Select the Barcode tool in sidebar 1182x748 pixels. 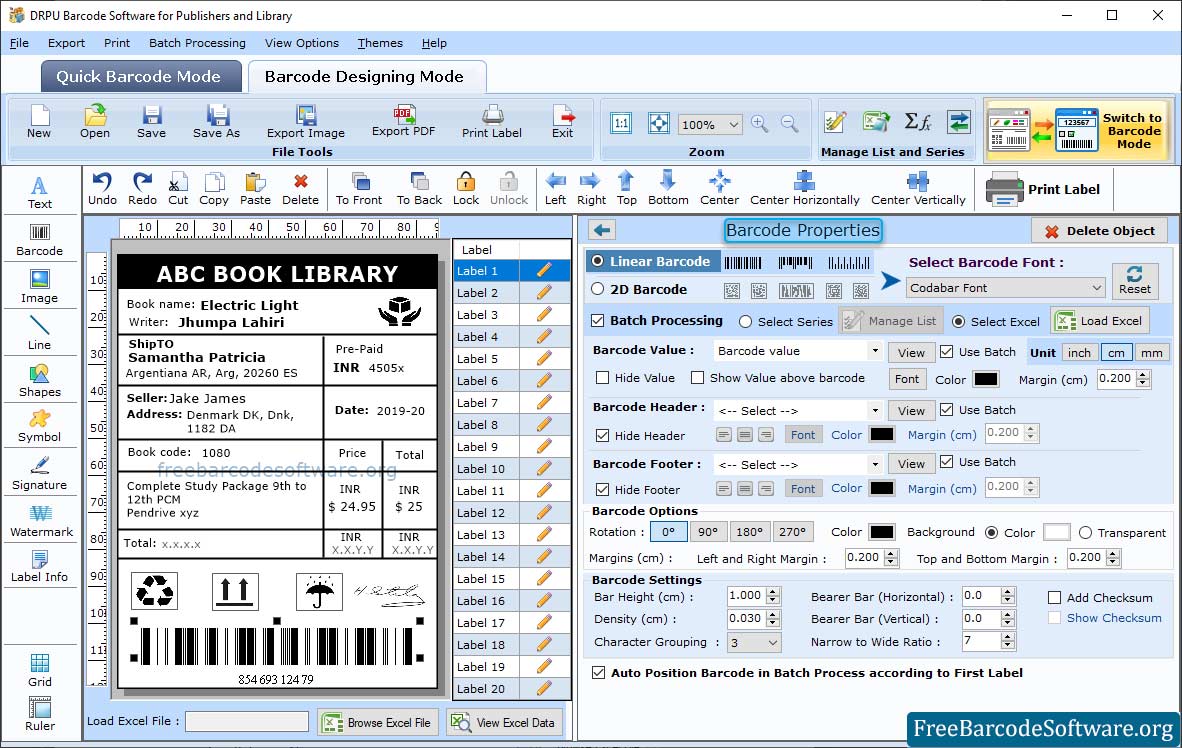[39, 240]
